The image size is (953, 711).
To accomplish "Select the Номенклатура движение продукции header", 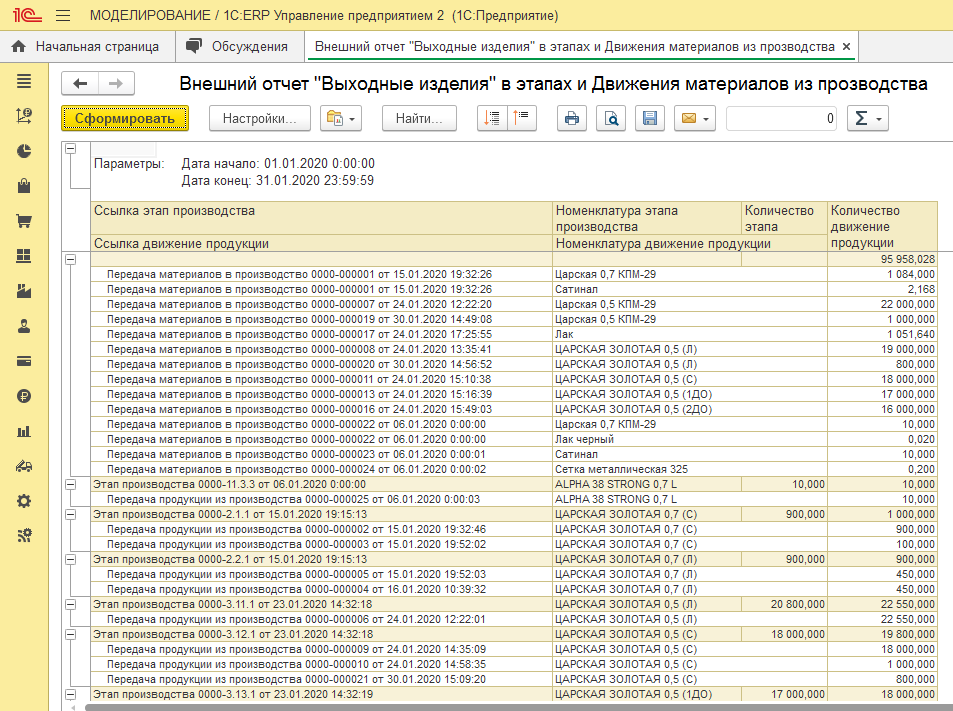I will point(690,243).
